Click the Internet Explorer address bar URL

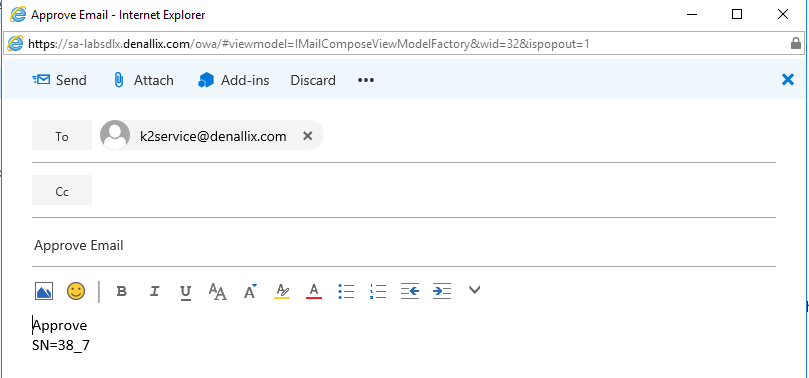click(x=309, y=44)
